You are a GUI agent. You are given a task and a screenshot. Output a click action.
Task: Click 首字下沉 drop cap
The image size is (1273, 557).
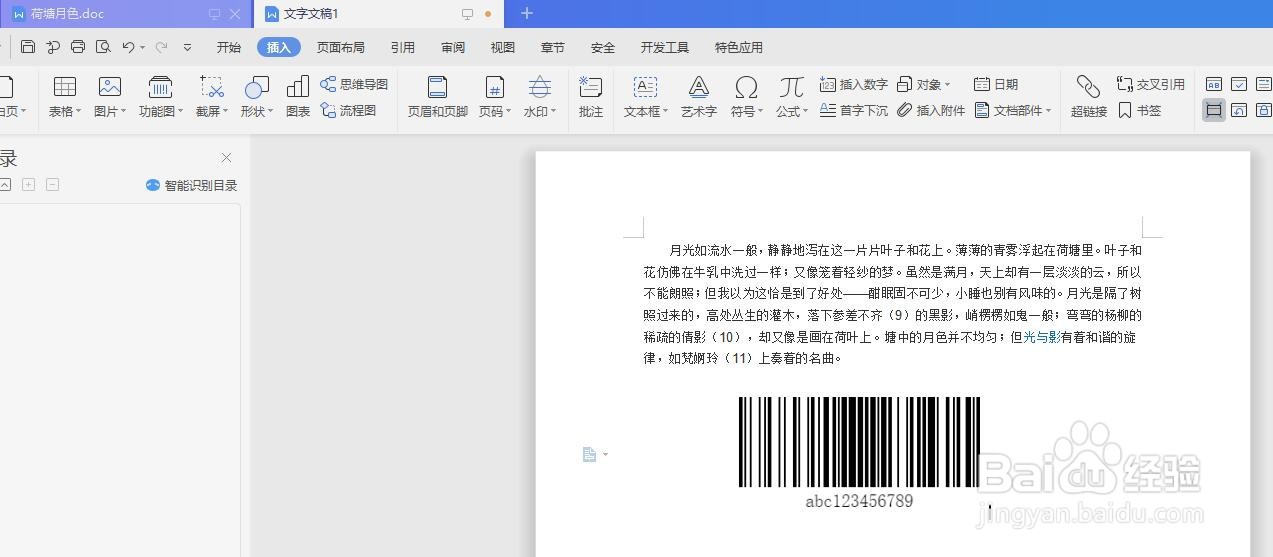(854, 111)
